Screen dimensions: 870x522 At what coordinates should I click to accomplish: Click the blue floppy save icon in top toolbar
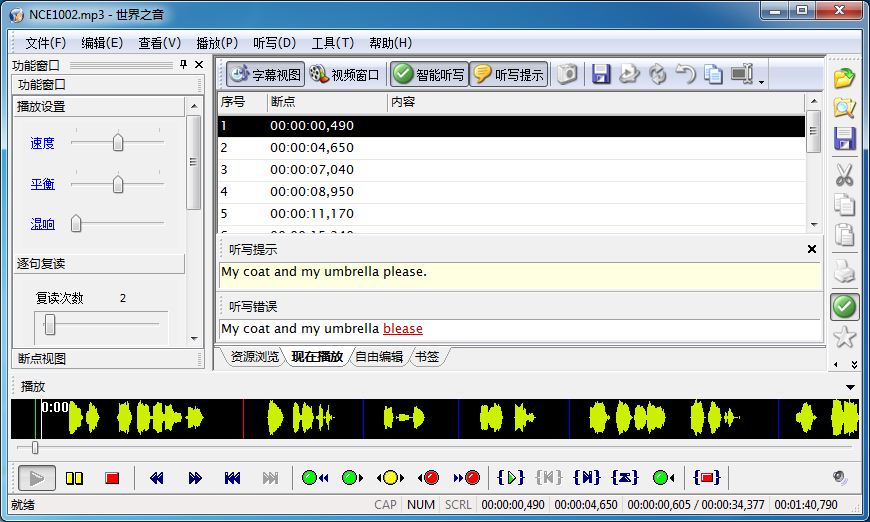601,74
